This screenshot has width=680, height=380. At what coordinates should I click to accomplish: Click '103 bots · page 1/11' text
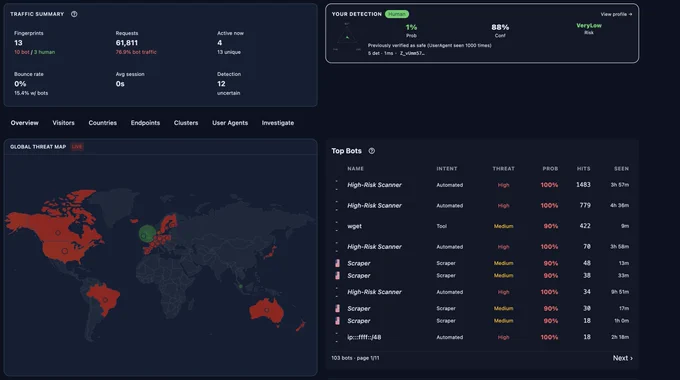355,358
